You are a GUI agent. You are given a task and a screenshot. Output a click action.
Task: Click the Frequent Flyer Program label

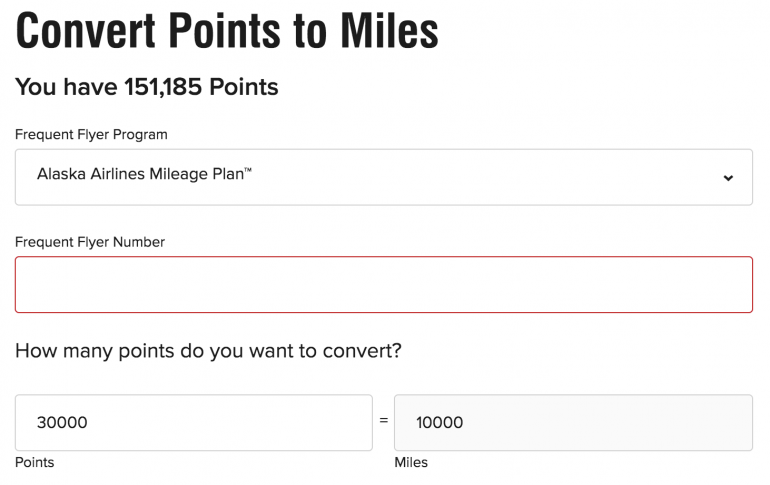(91, 134)
